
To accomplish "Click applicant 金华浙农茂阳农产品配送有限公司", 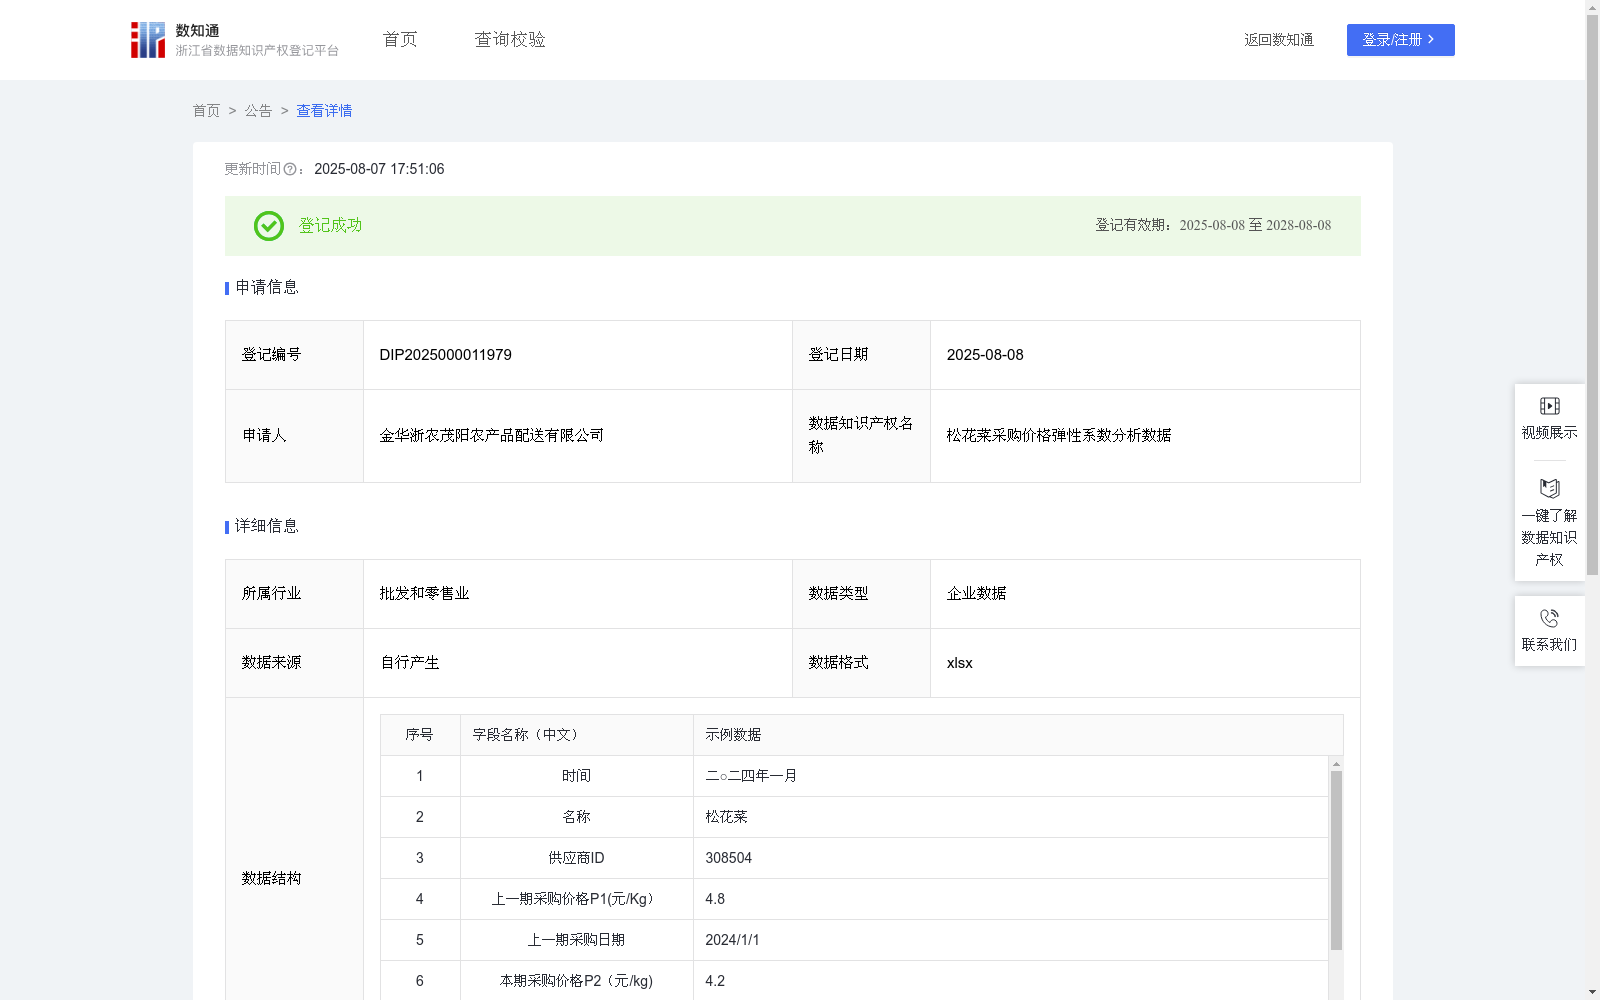I will click(491, 436).
